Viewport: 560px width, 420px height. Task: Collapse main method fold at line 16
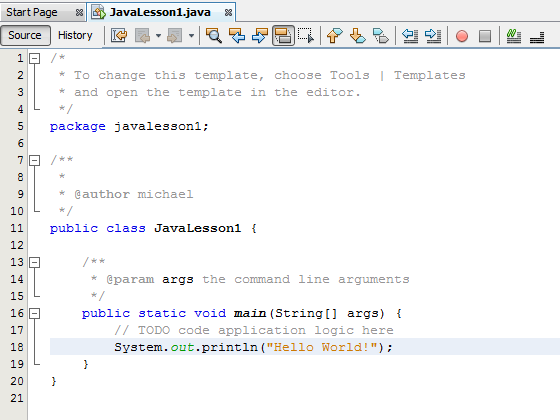[x=34, y=314]
